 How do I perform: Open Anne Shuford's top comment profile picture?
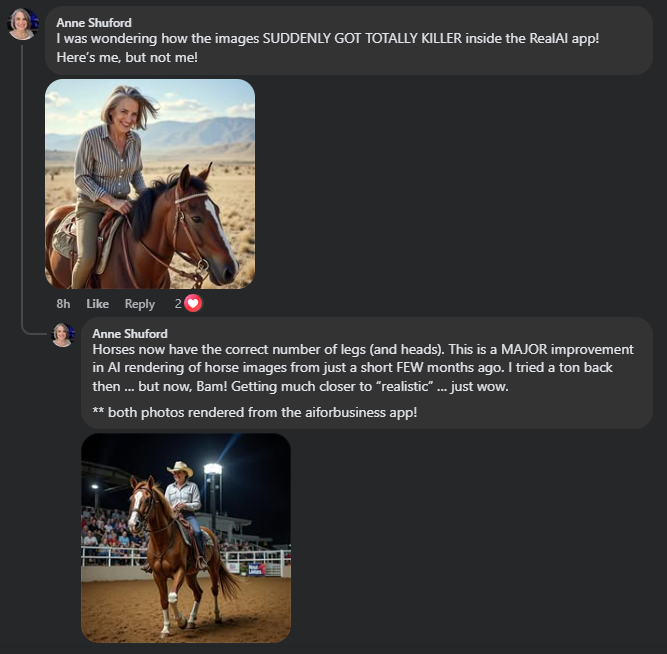pos(22,23)
